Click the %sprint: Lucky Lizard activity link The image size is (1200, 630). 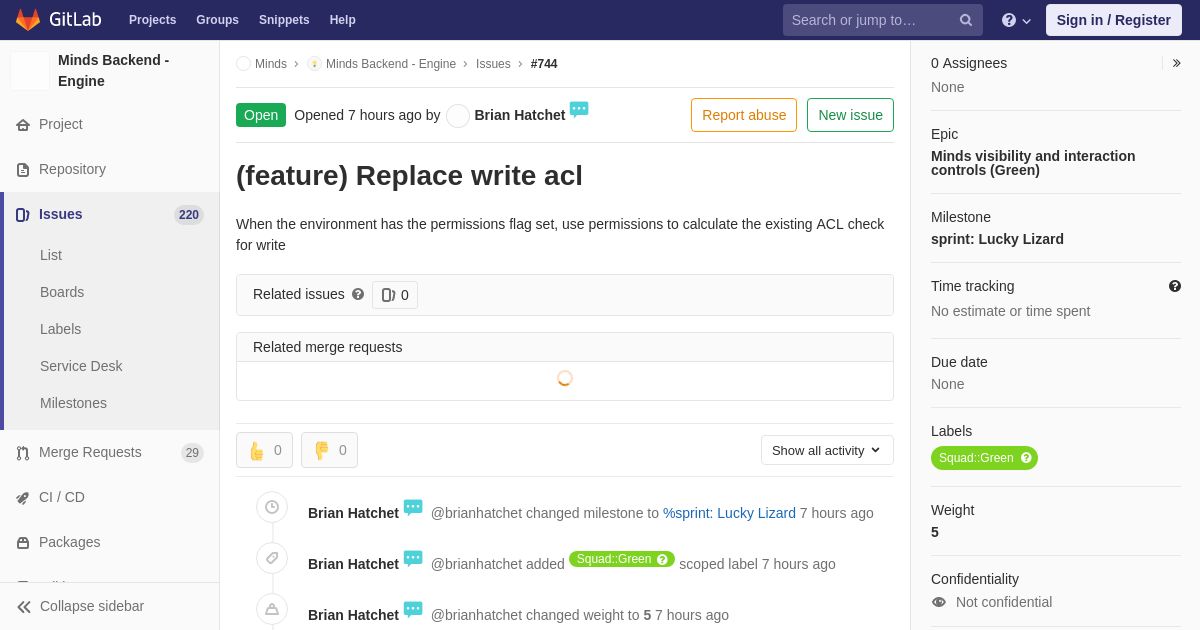tap(729, 513)
